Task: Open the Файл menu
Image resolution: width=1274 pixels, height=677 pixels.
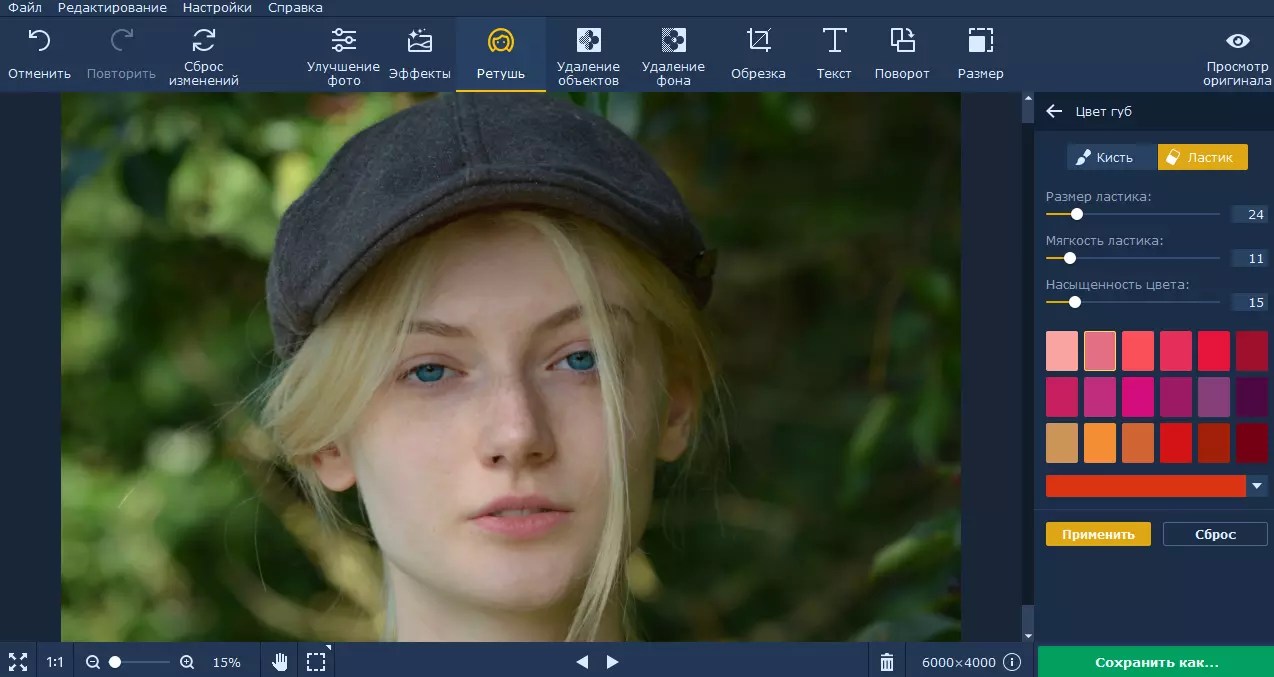Action: coord(25,8)
